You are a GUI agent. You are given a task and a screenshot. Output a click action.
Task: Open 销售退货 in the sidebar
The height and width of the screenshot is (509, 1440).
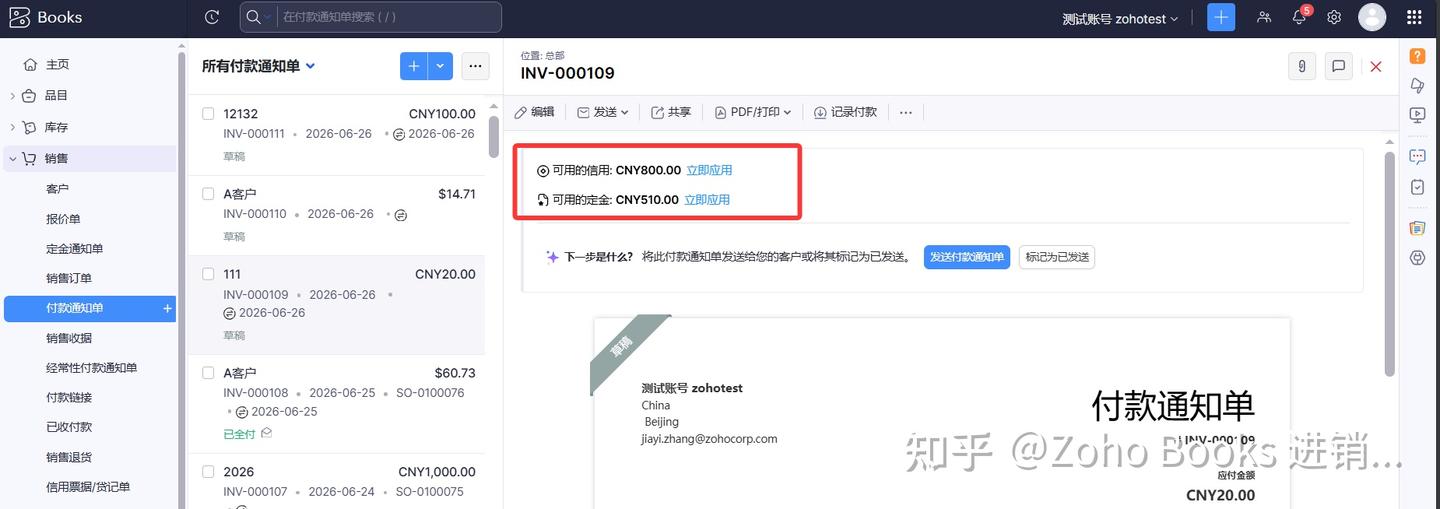pyautogui.click(x=69, y=457)
